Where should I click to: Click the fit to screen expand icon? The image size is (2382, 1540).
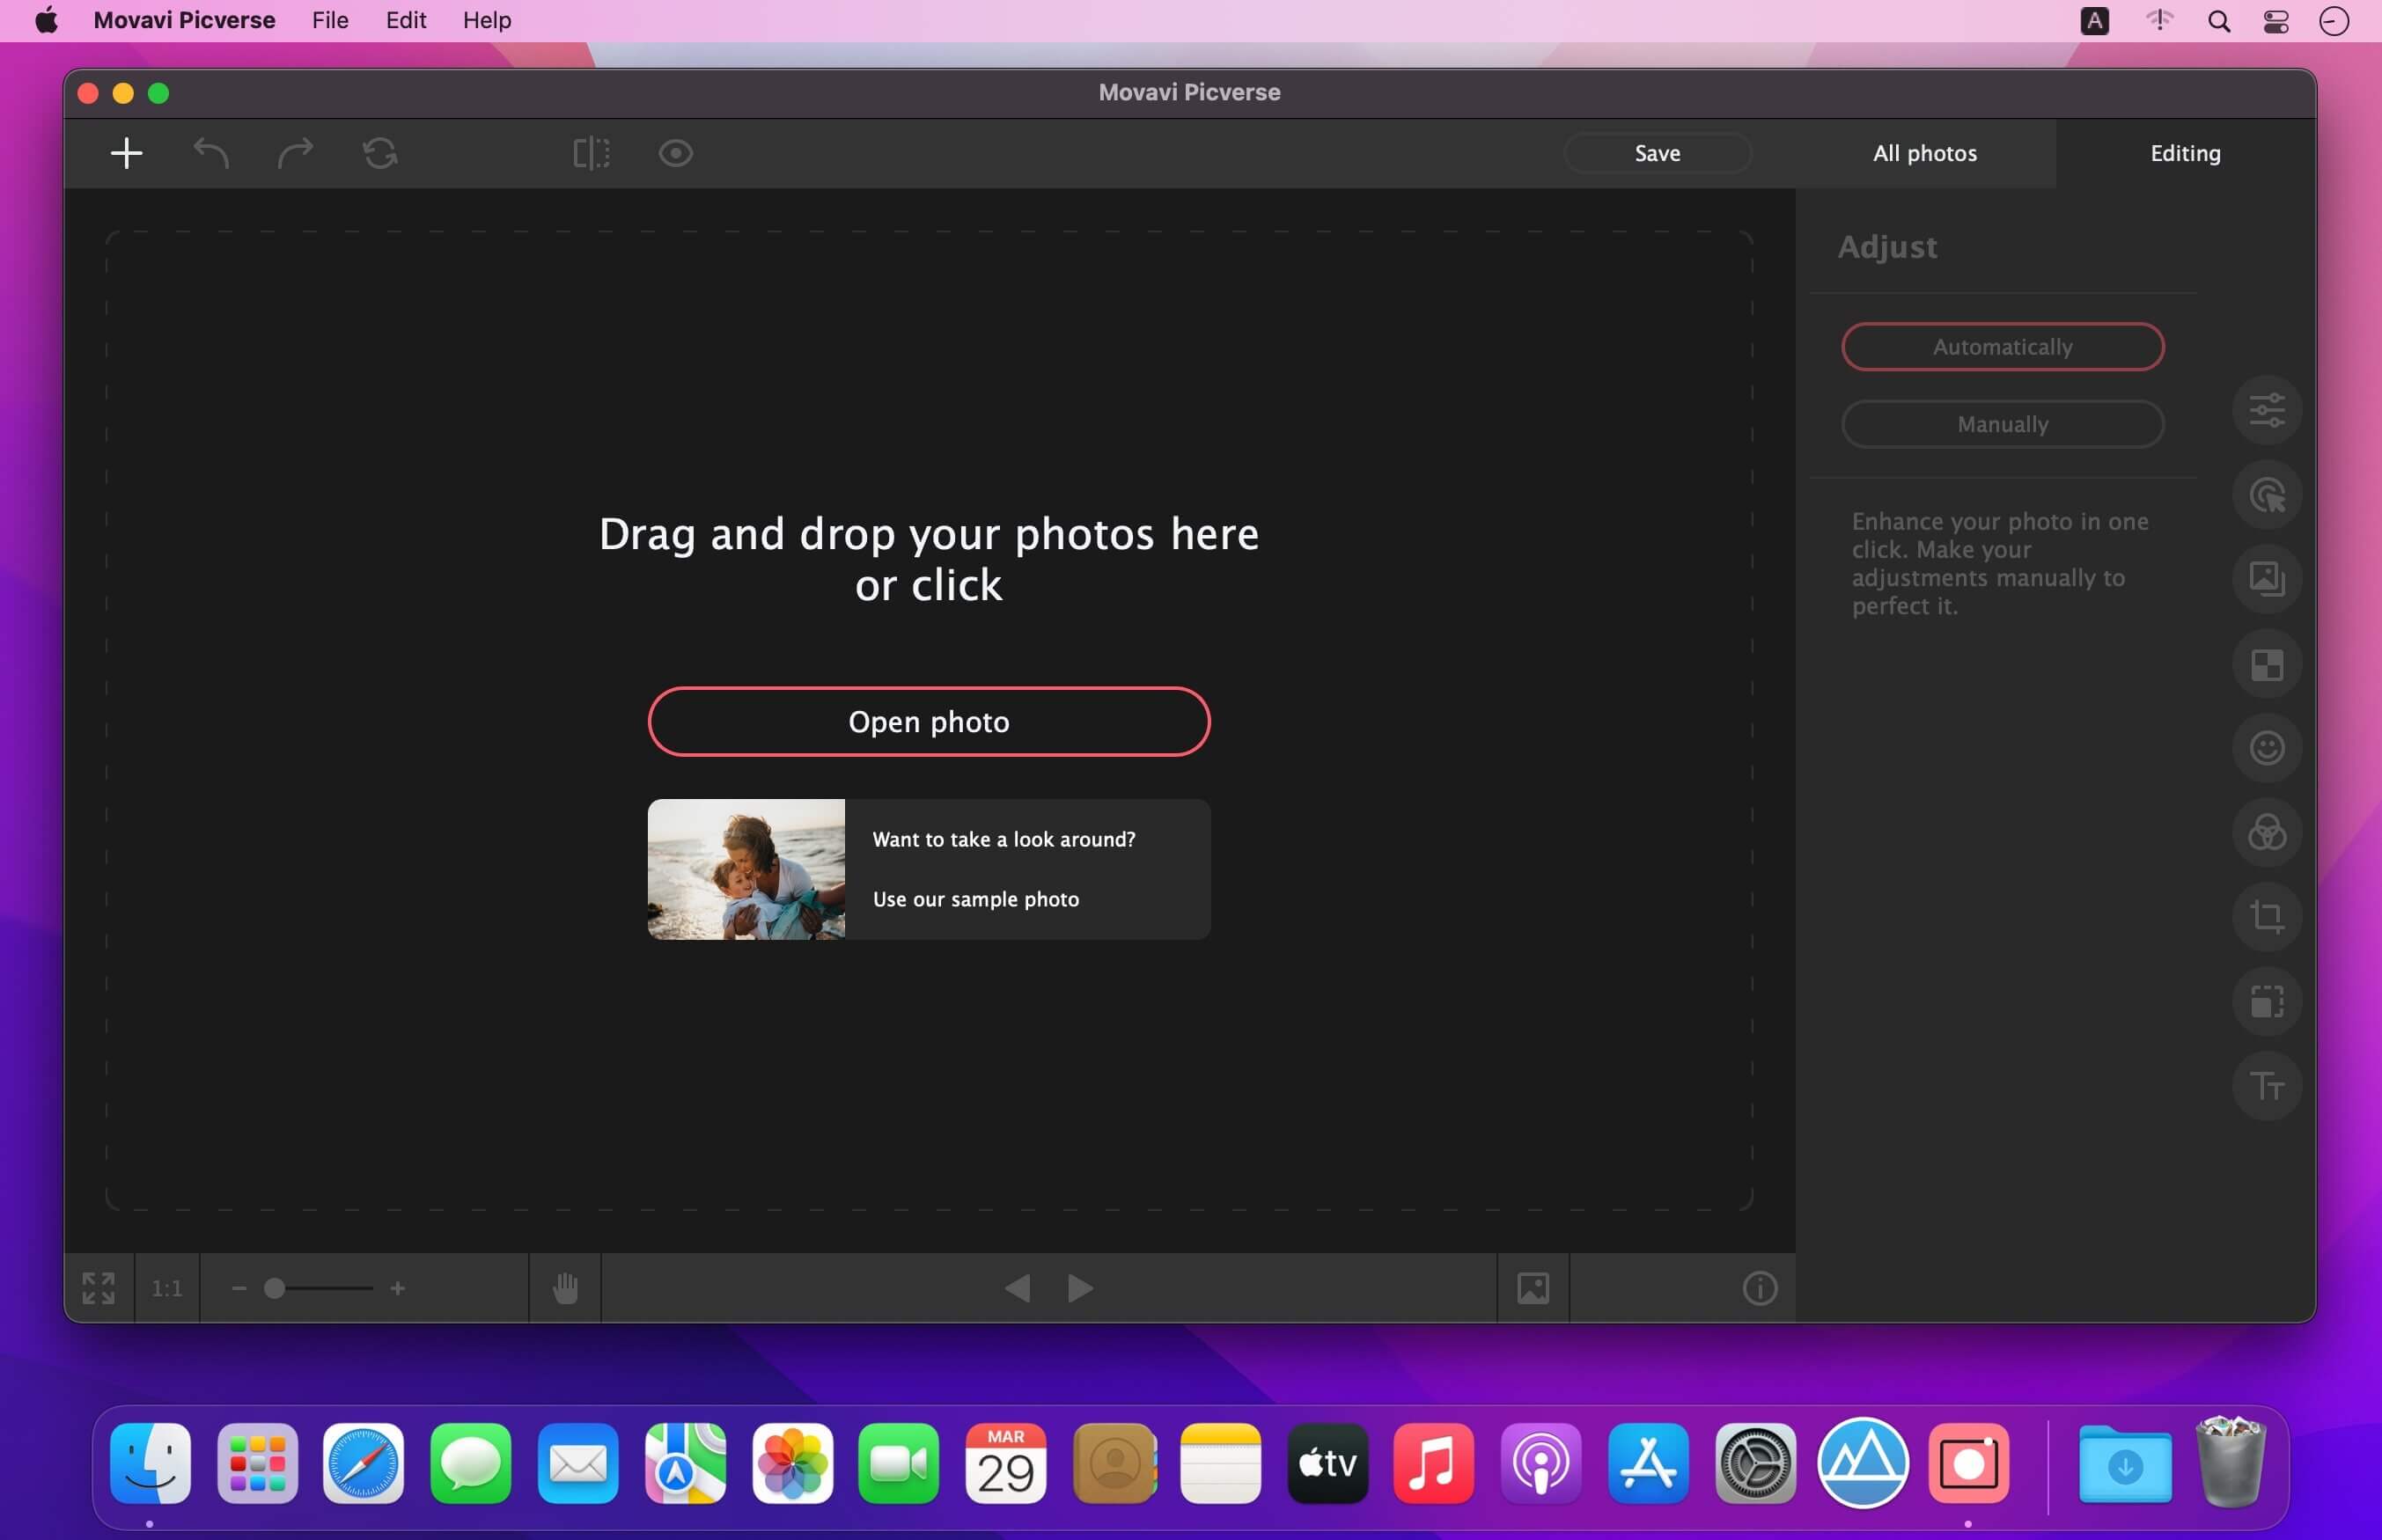98,1288
